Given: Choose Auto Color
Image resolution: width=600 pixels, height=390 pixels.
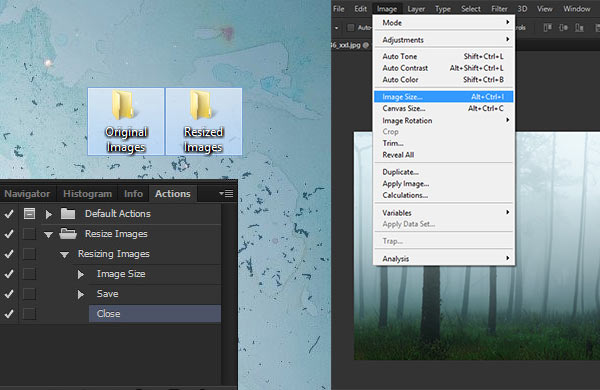Looking at the screenshot, I should (444, 80).
